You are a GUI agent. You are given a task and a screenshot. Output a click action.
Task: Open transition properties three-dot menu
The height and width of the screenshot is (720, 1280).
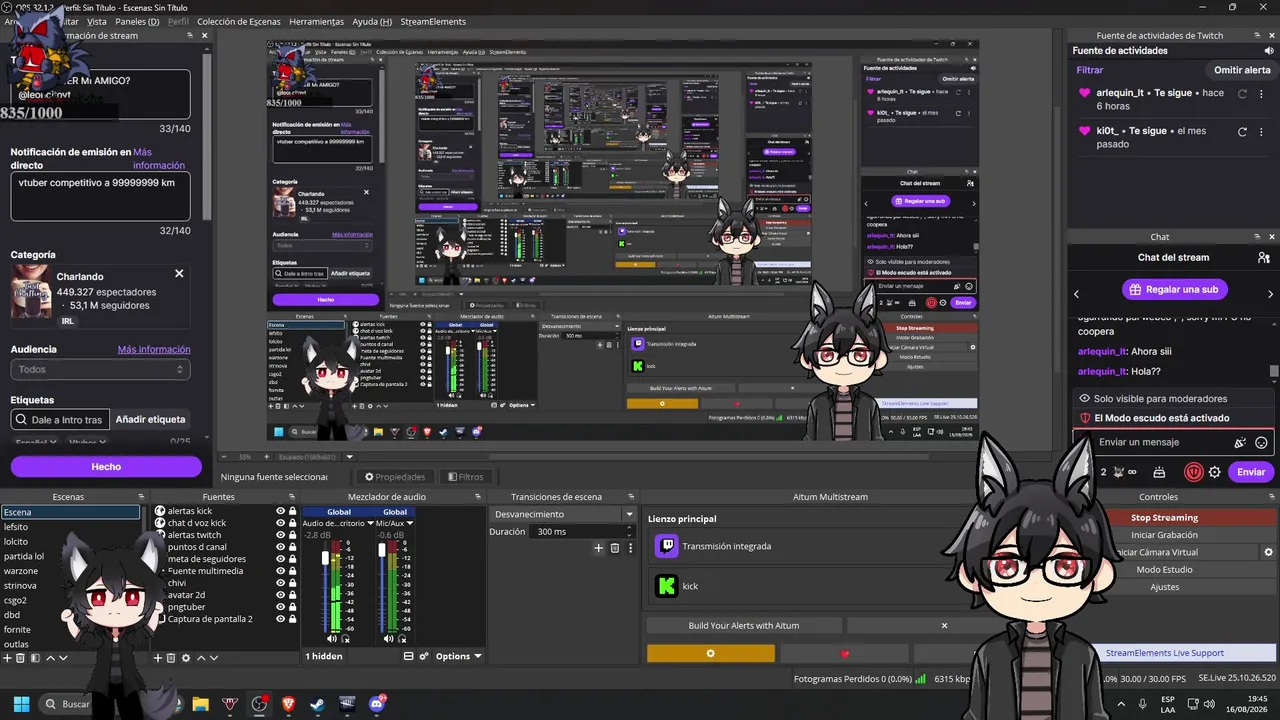tap(630, 548)
